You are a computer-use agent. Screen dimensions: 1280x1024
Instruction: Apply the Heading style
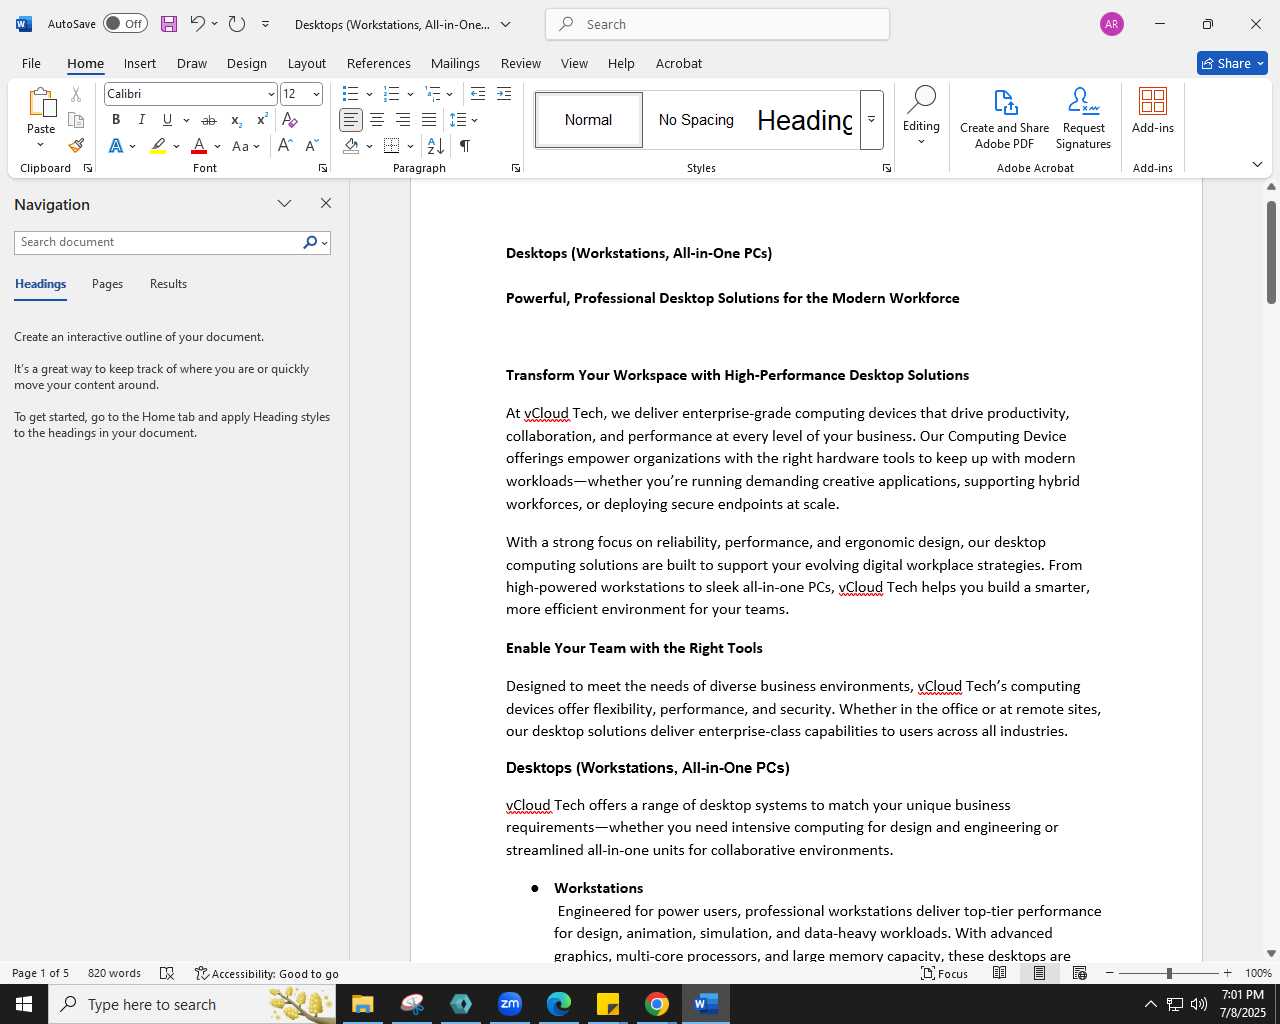pos(804,120)
